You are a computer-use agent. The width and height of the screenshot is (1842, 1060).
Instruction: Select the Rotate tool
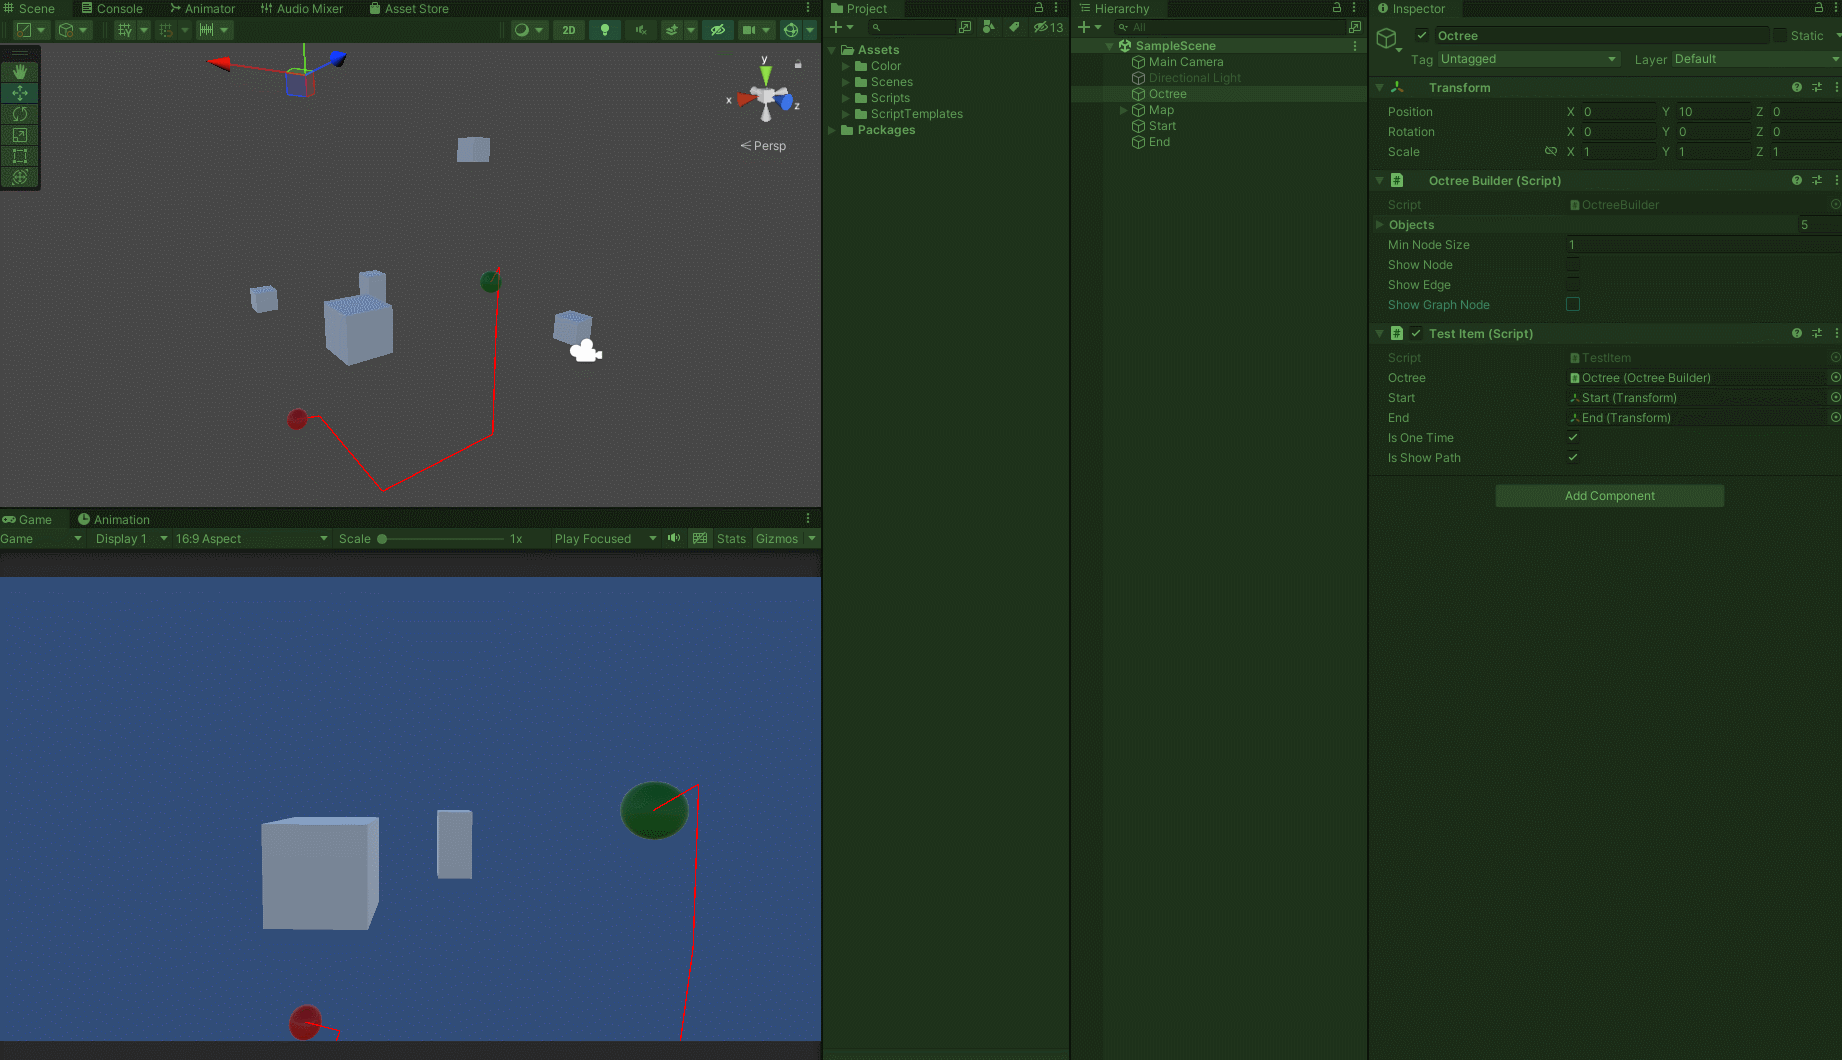pos(20,114)
